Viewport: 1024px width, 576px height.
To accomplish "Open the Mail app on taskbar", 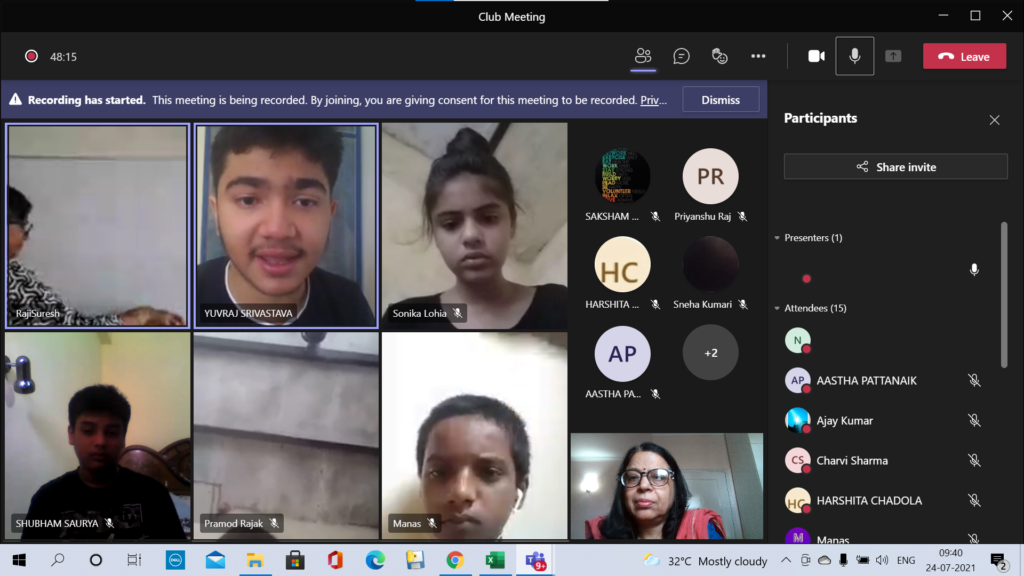I will coord(215,560).
